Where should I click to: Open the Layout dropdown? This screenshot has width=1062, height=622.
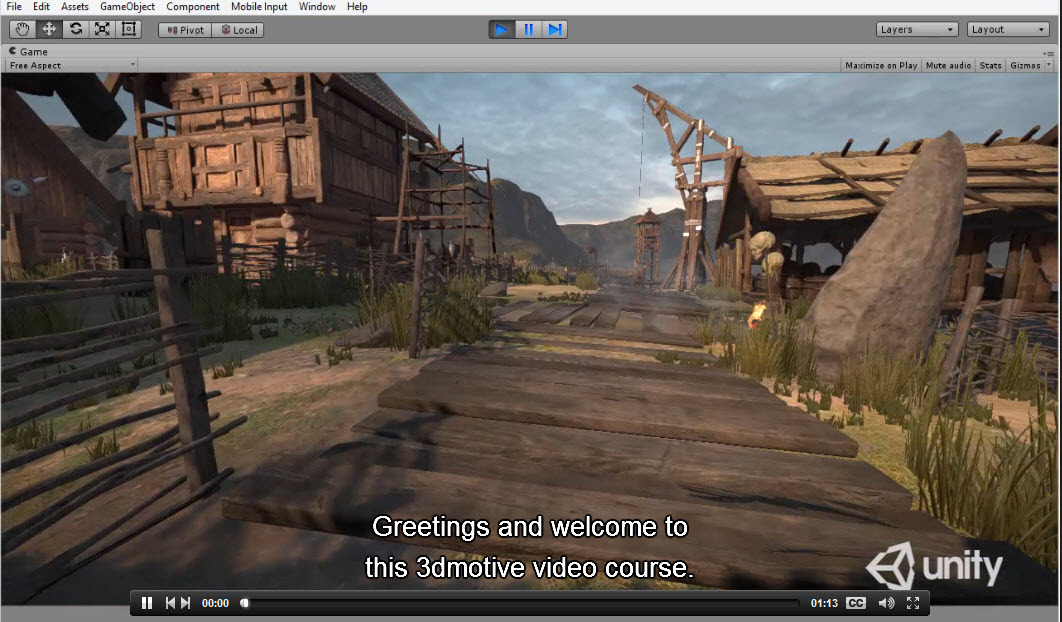[x=1008, y=30]
